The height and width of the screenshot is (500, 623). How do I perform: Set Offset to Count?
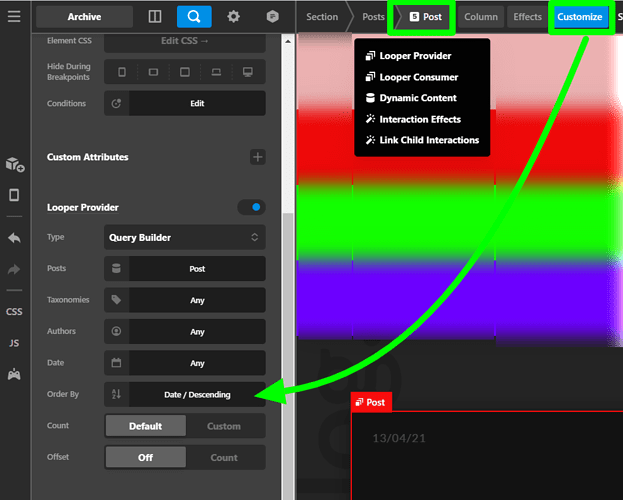(x=224, y=457)
